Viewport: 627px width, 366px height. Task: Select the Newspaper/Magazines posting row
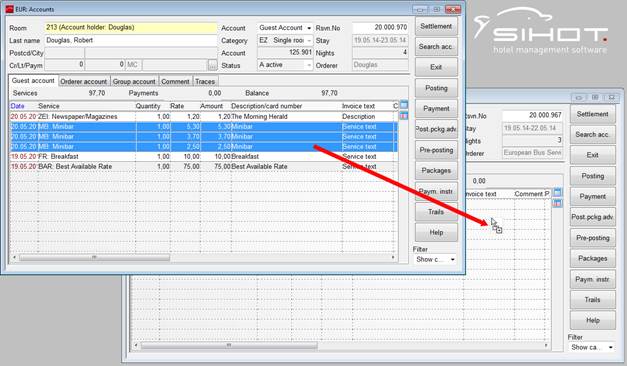(204, 116)
